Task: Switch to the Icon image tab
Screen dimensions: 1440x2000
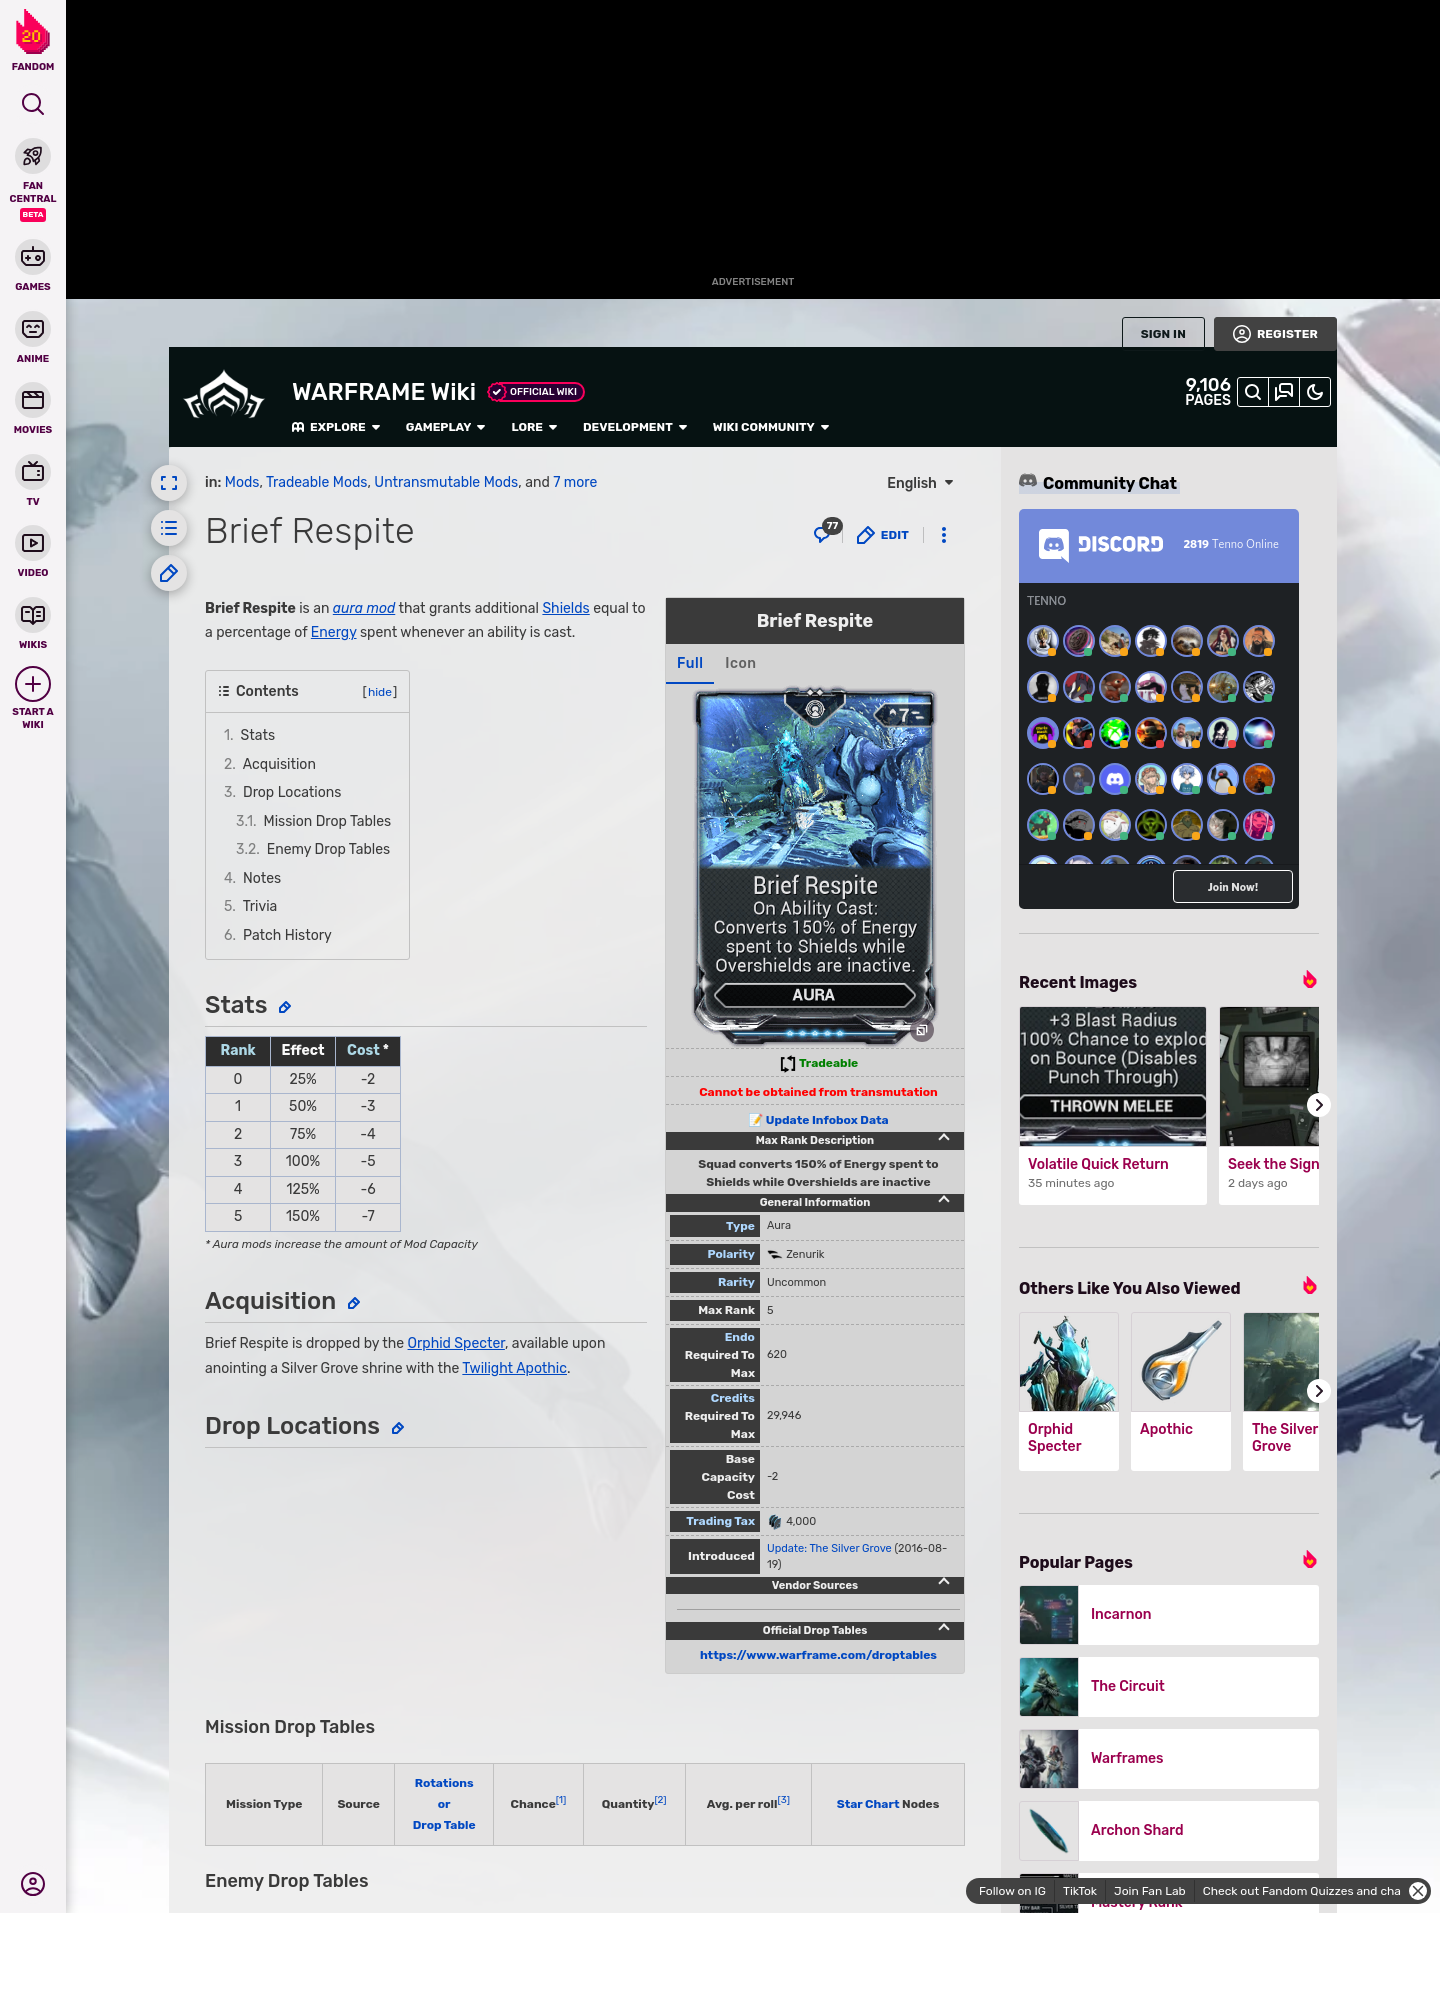Action: [740, 663]
